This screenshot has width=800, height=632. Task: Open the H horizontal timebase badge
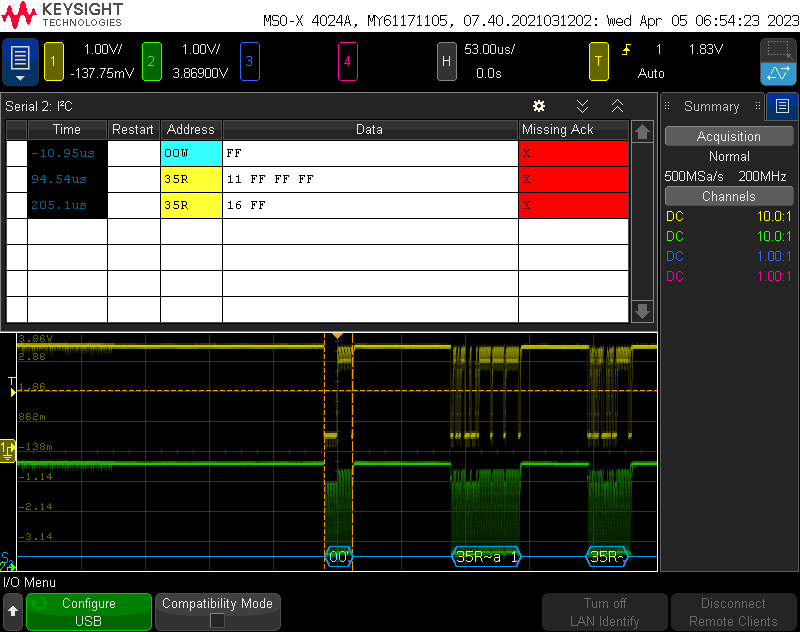pyautogui.click(x=447, y=62)
